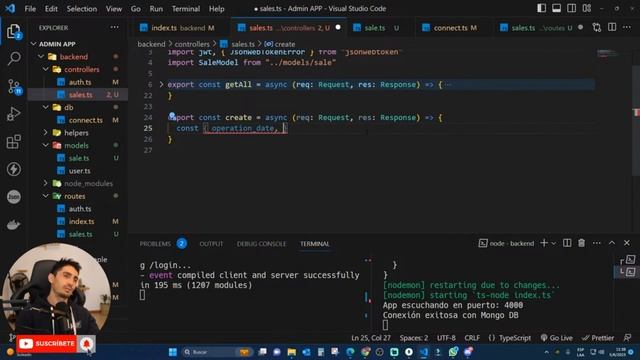640x360 pixels.
Task: Open the Edit menu
Action: tap(51, 9)
